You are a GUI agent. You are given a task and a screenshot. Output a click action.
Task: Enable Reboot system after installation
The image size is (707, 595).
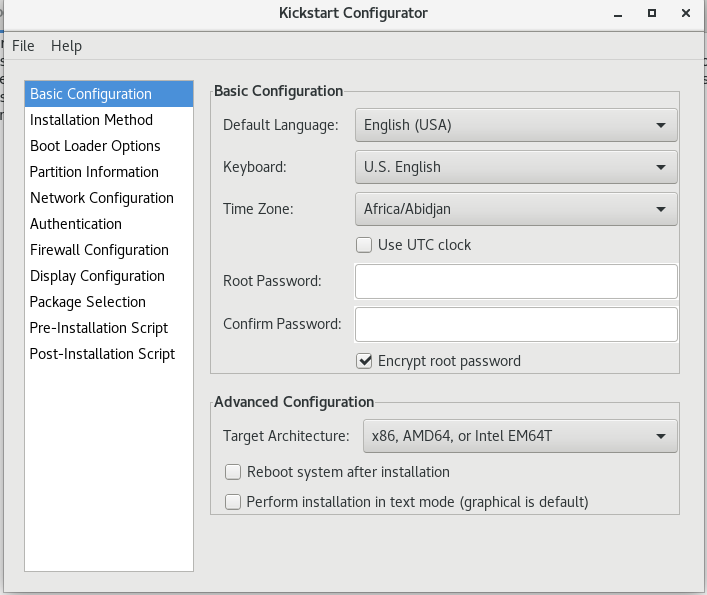tap(234, 472)
